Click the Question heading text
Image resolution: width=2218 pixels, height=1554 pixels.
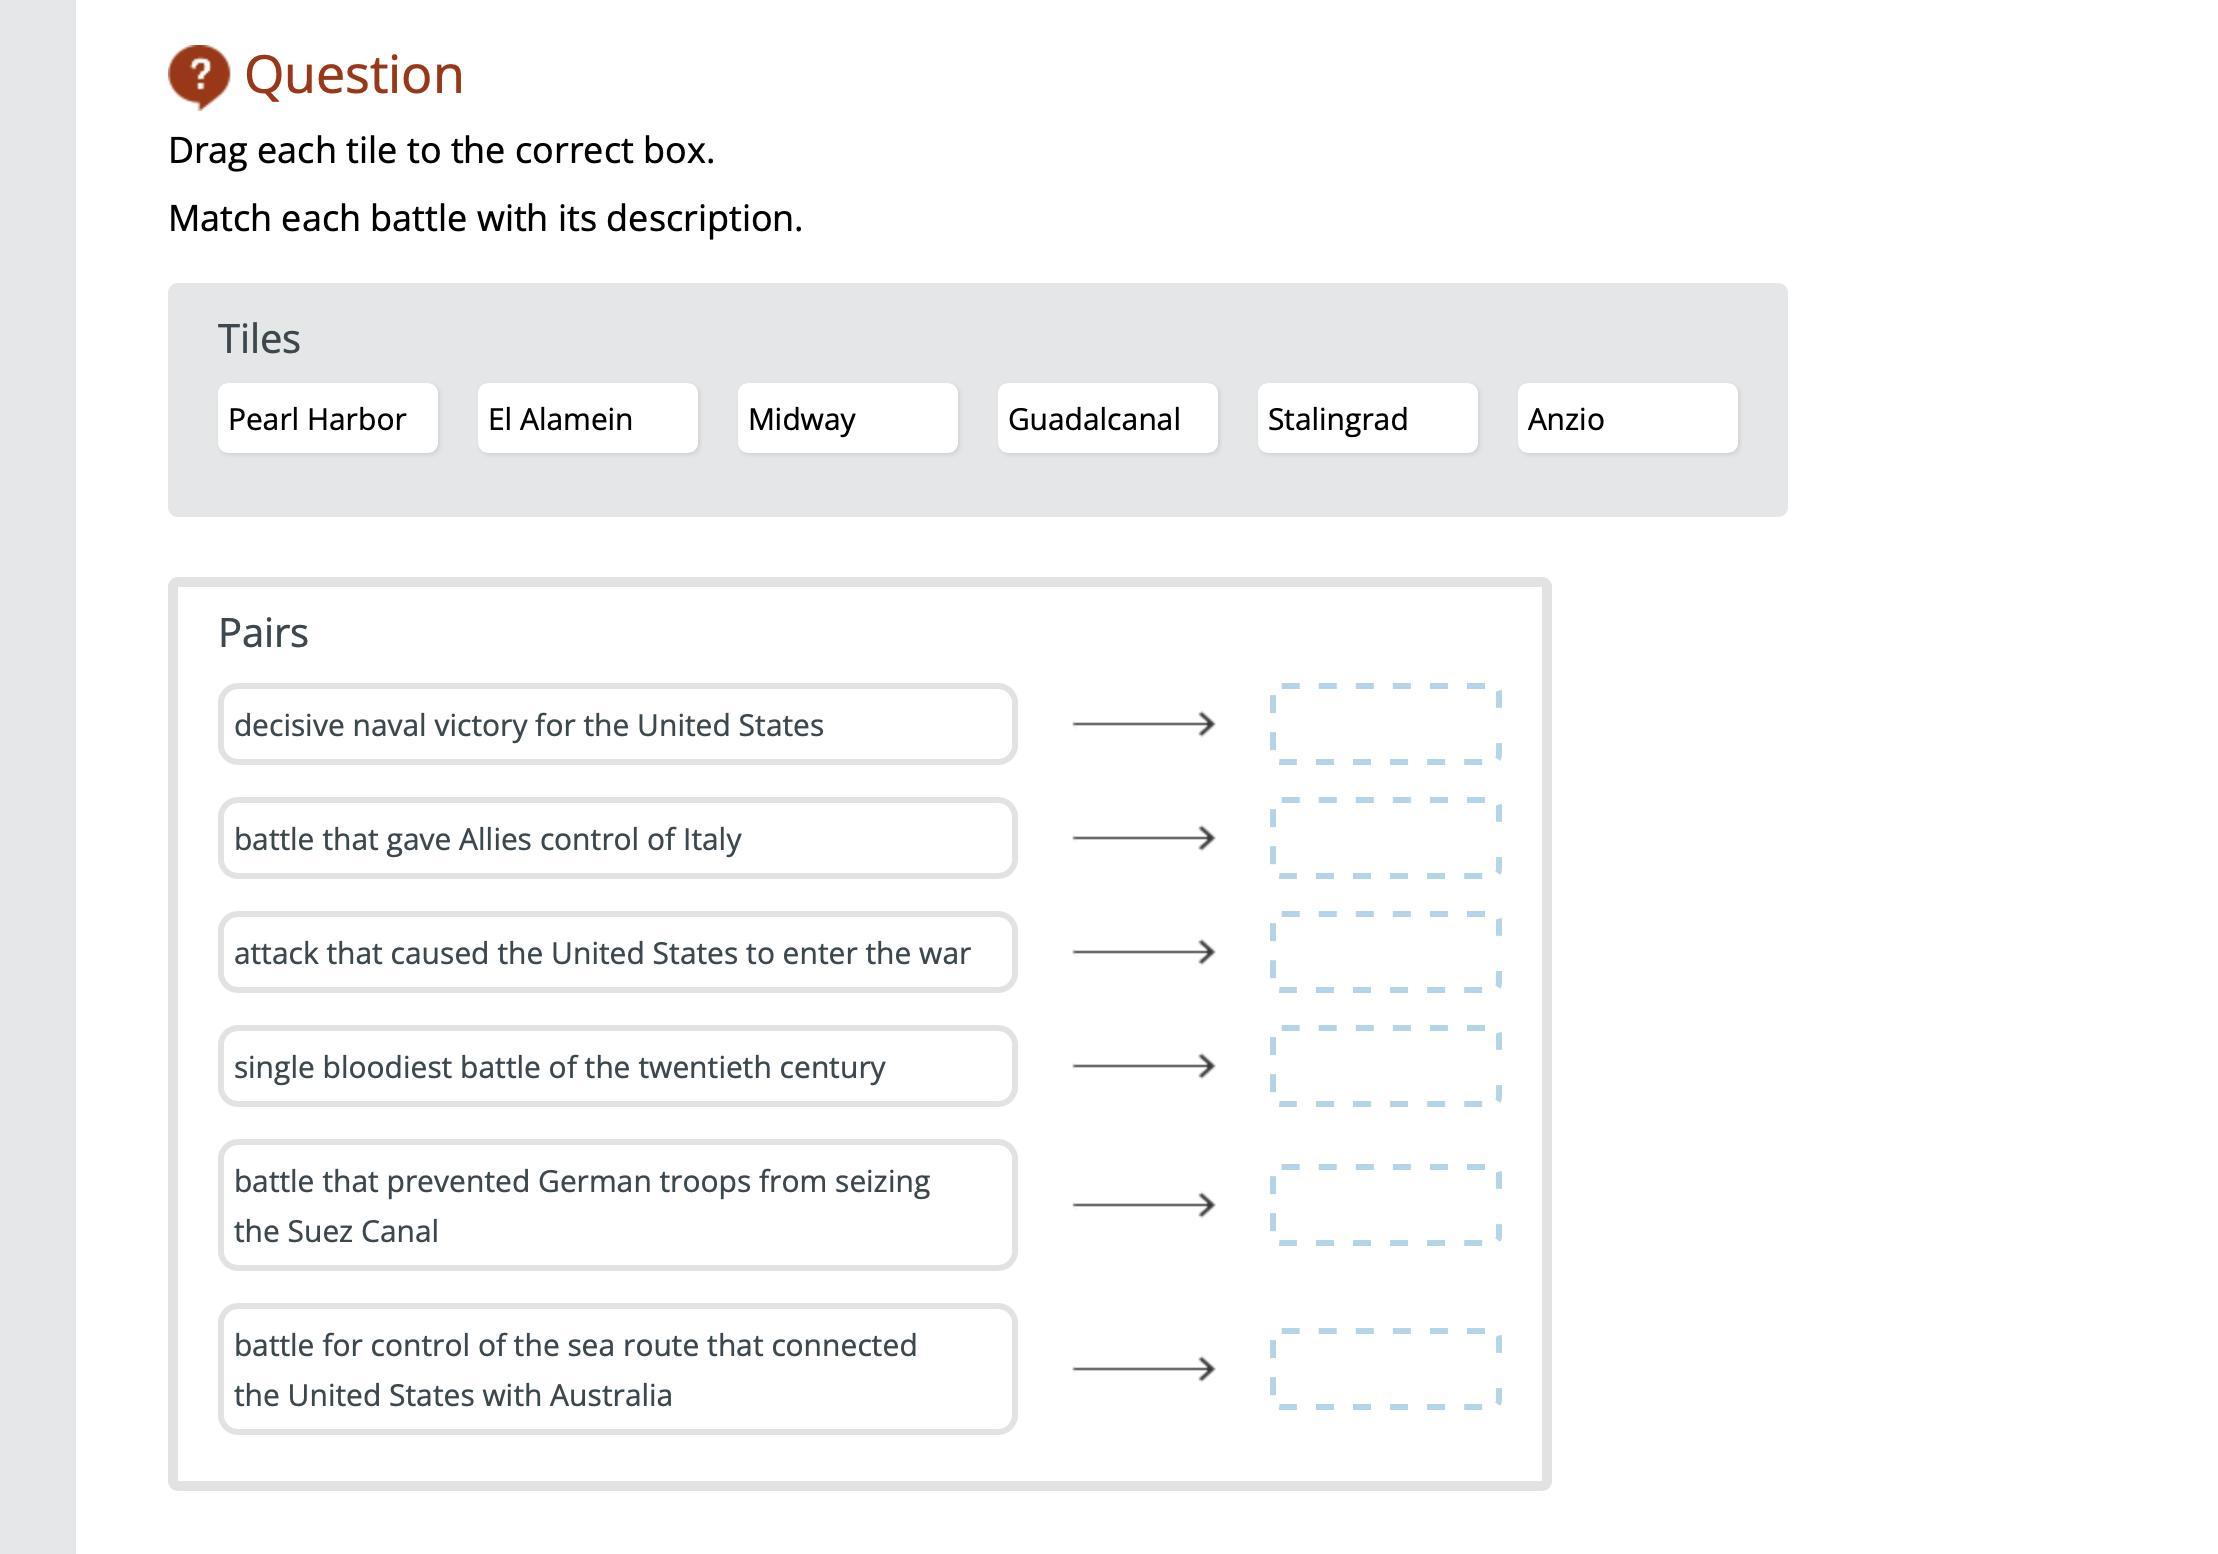[x=354, y=75]
